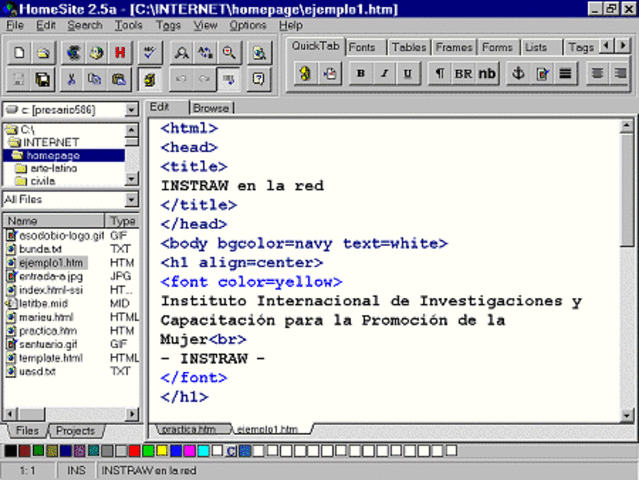Insert a paragraph tag with the ¶ button
This screenshot has width=639, height=480.
coord(439,74)
